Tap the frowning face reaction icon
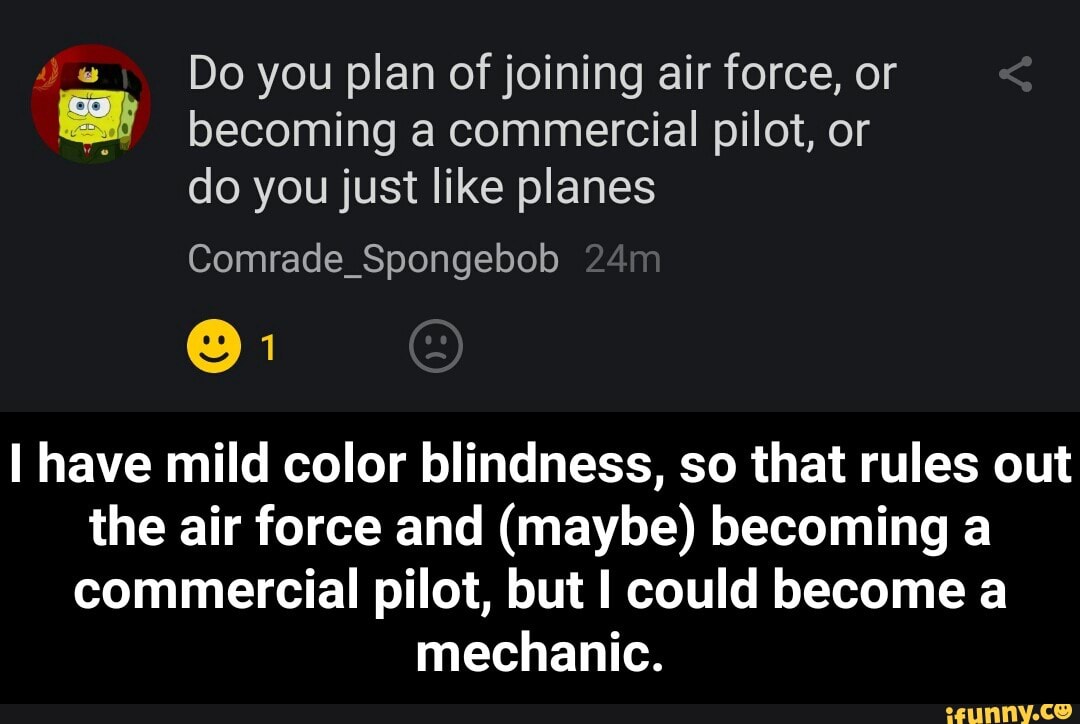Screen dimensions: 1080x724 tap(434, 346)
